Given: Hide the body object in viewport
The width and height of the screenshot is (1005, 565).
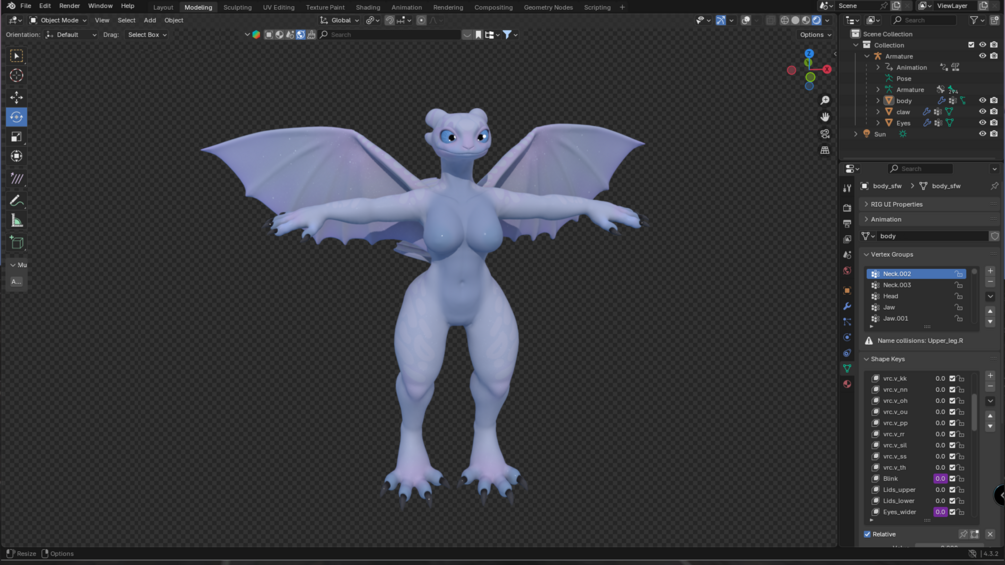Looking at the screenshot, I should tap(983, 101).
